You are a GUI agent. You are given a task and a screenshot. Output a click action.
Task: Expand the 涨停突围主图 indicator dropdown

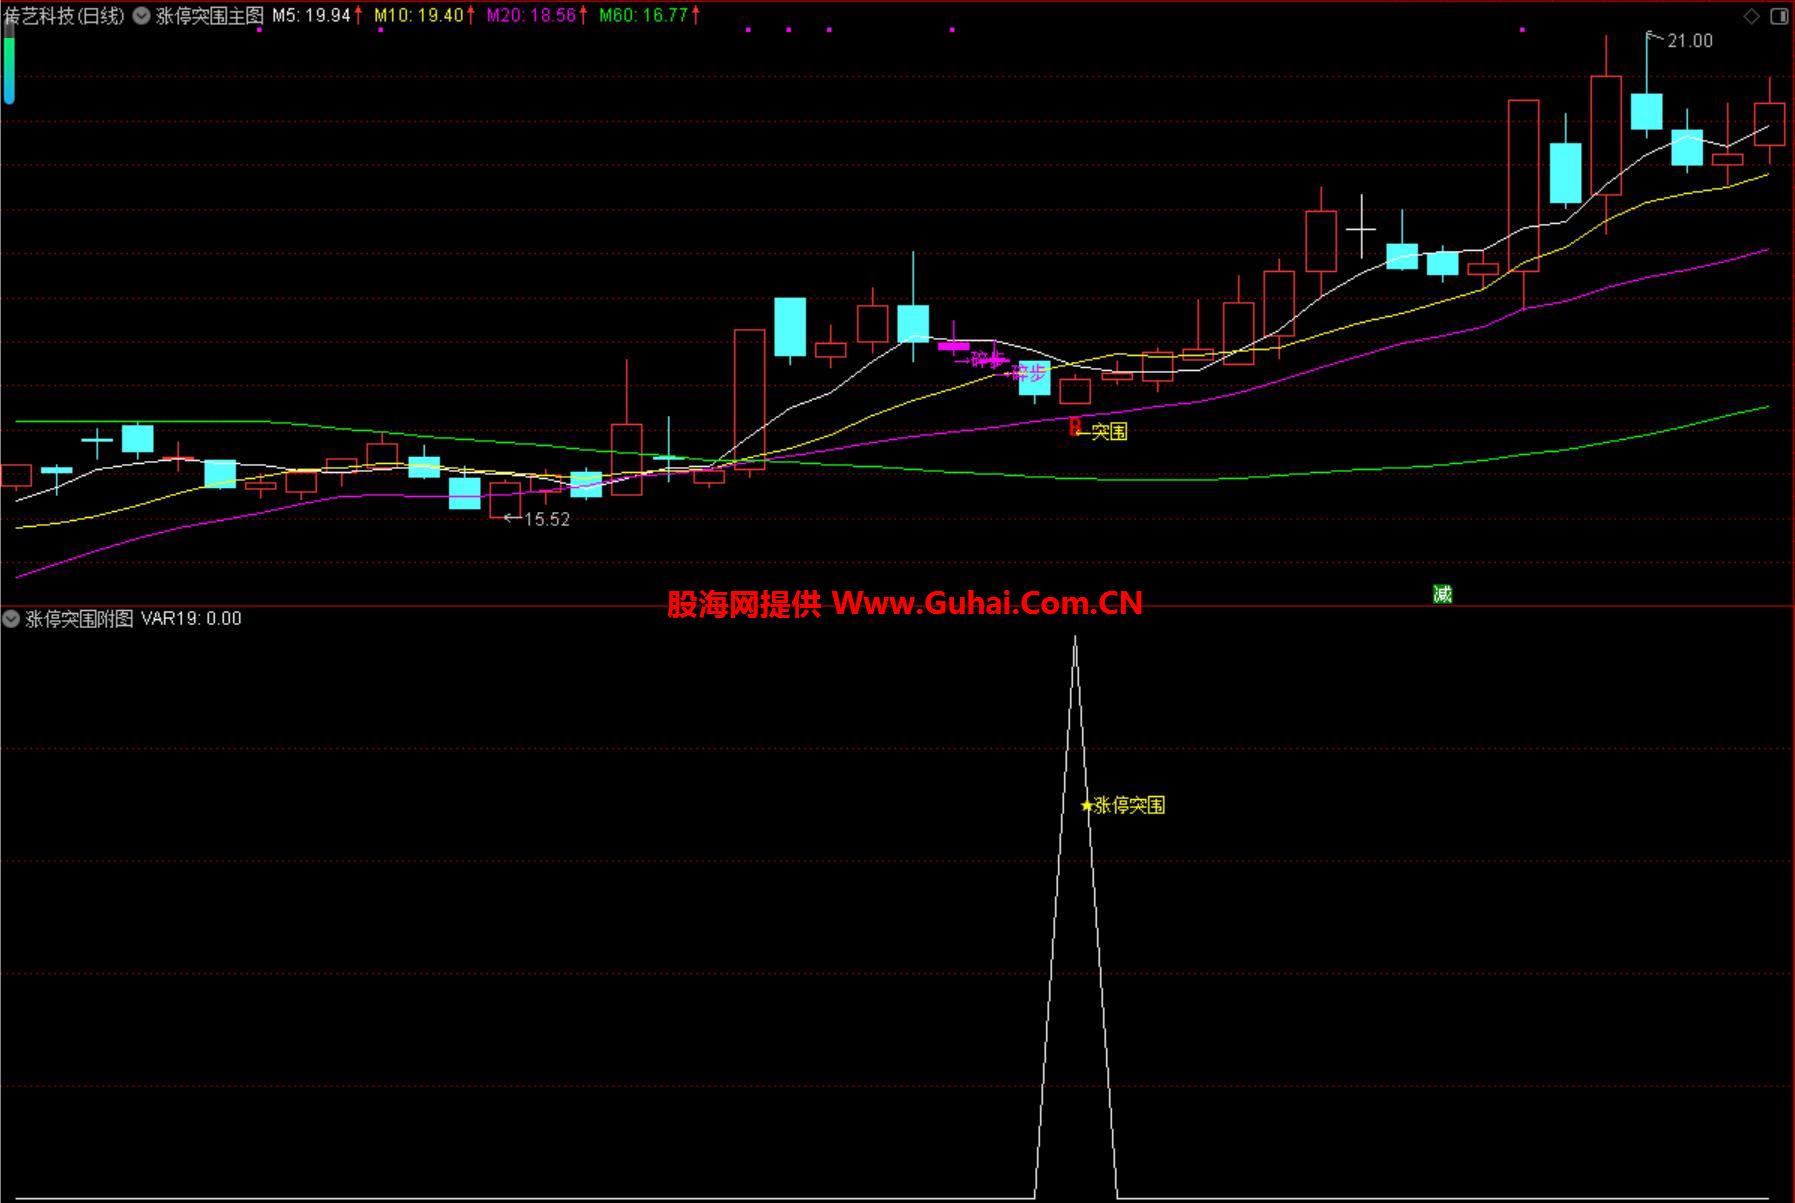142,16
